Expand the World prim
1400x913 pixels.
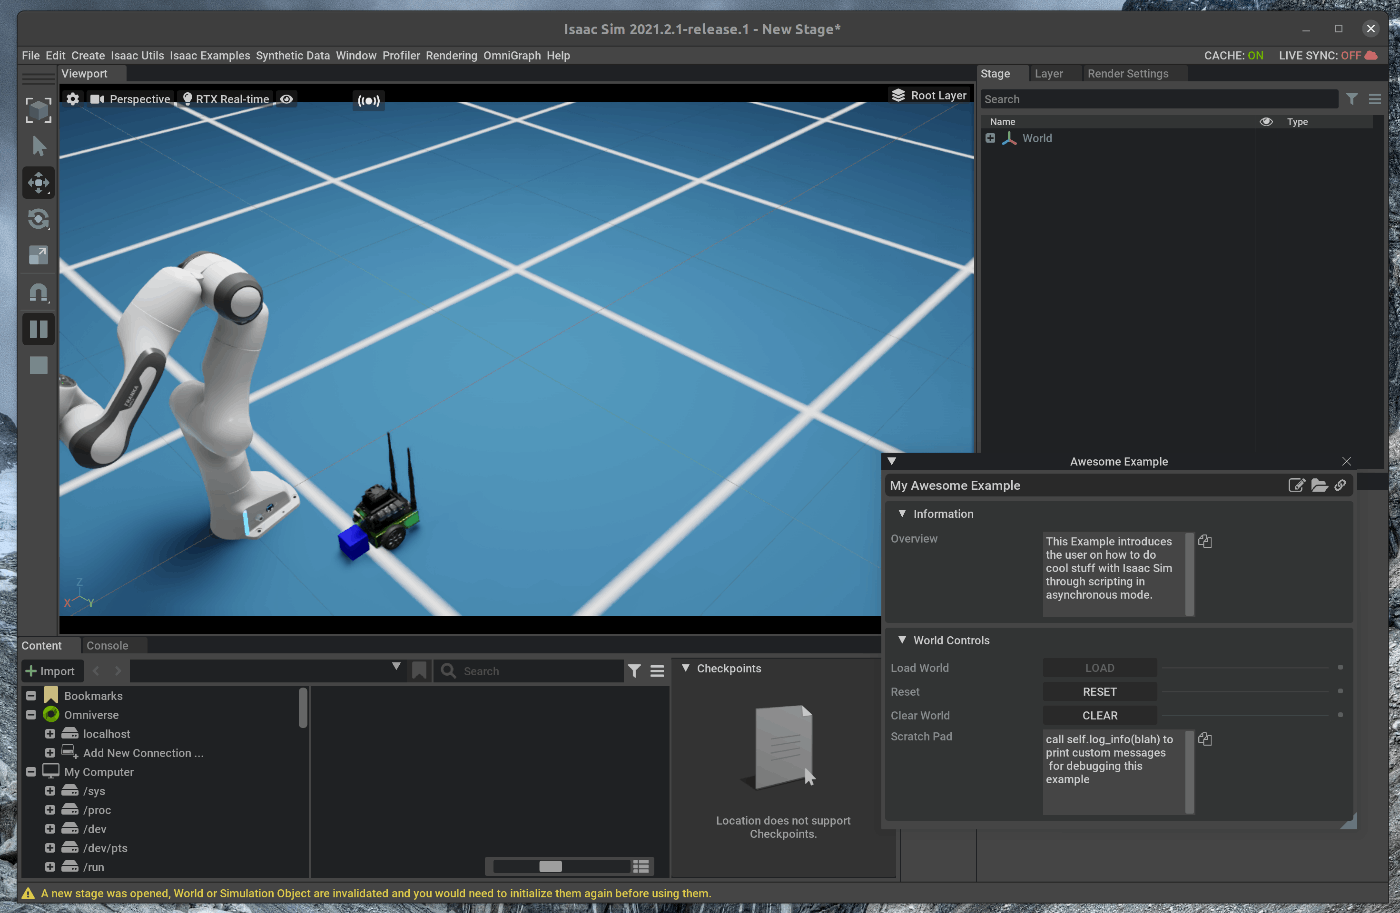tap(990, 138)
